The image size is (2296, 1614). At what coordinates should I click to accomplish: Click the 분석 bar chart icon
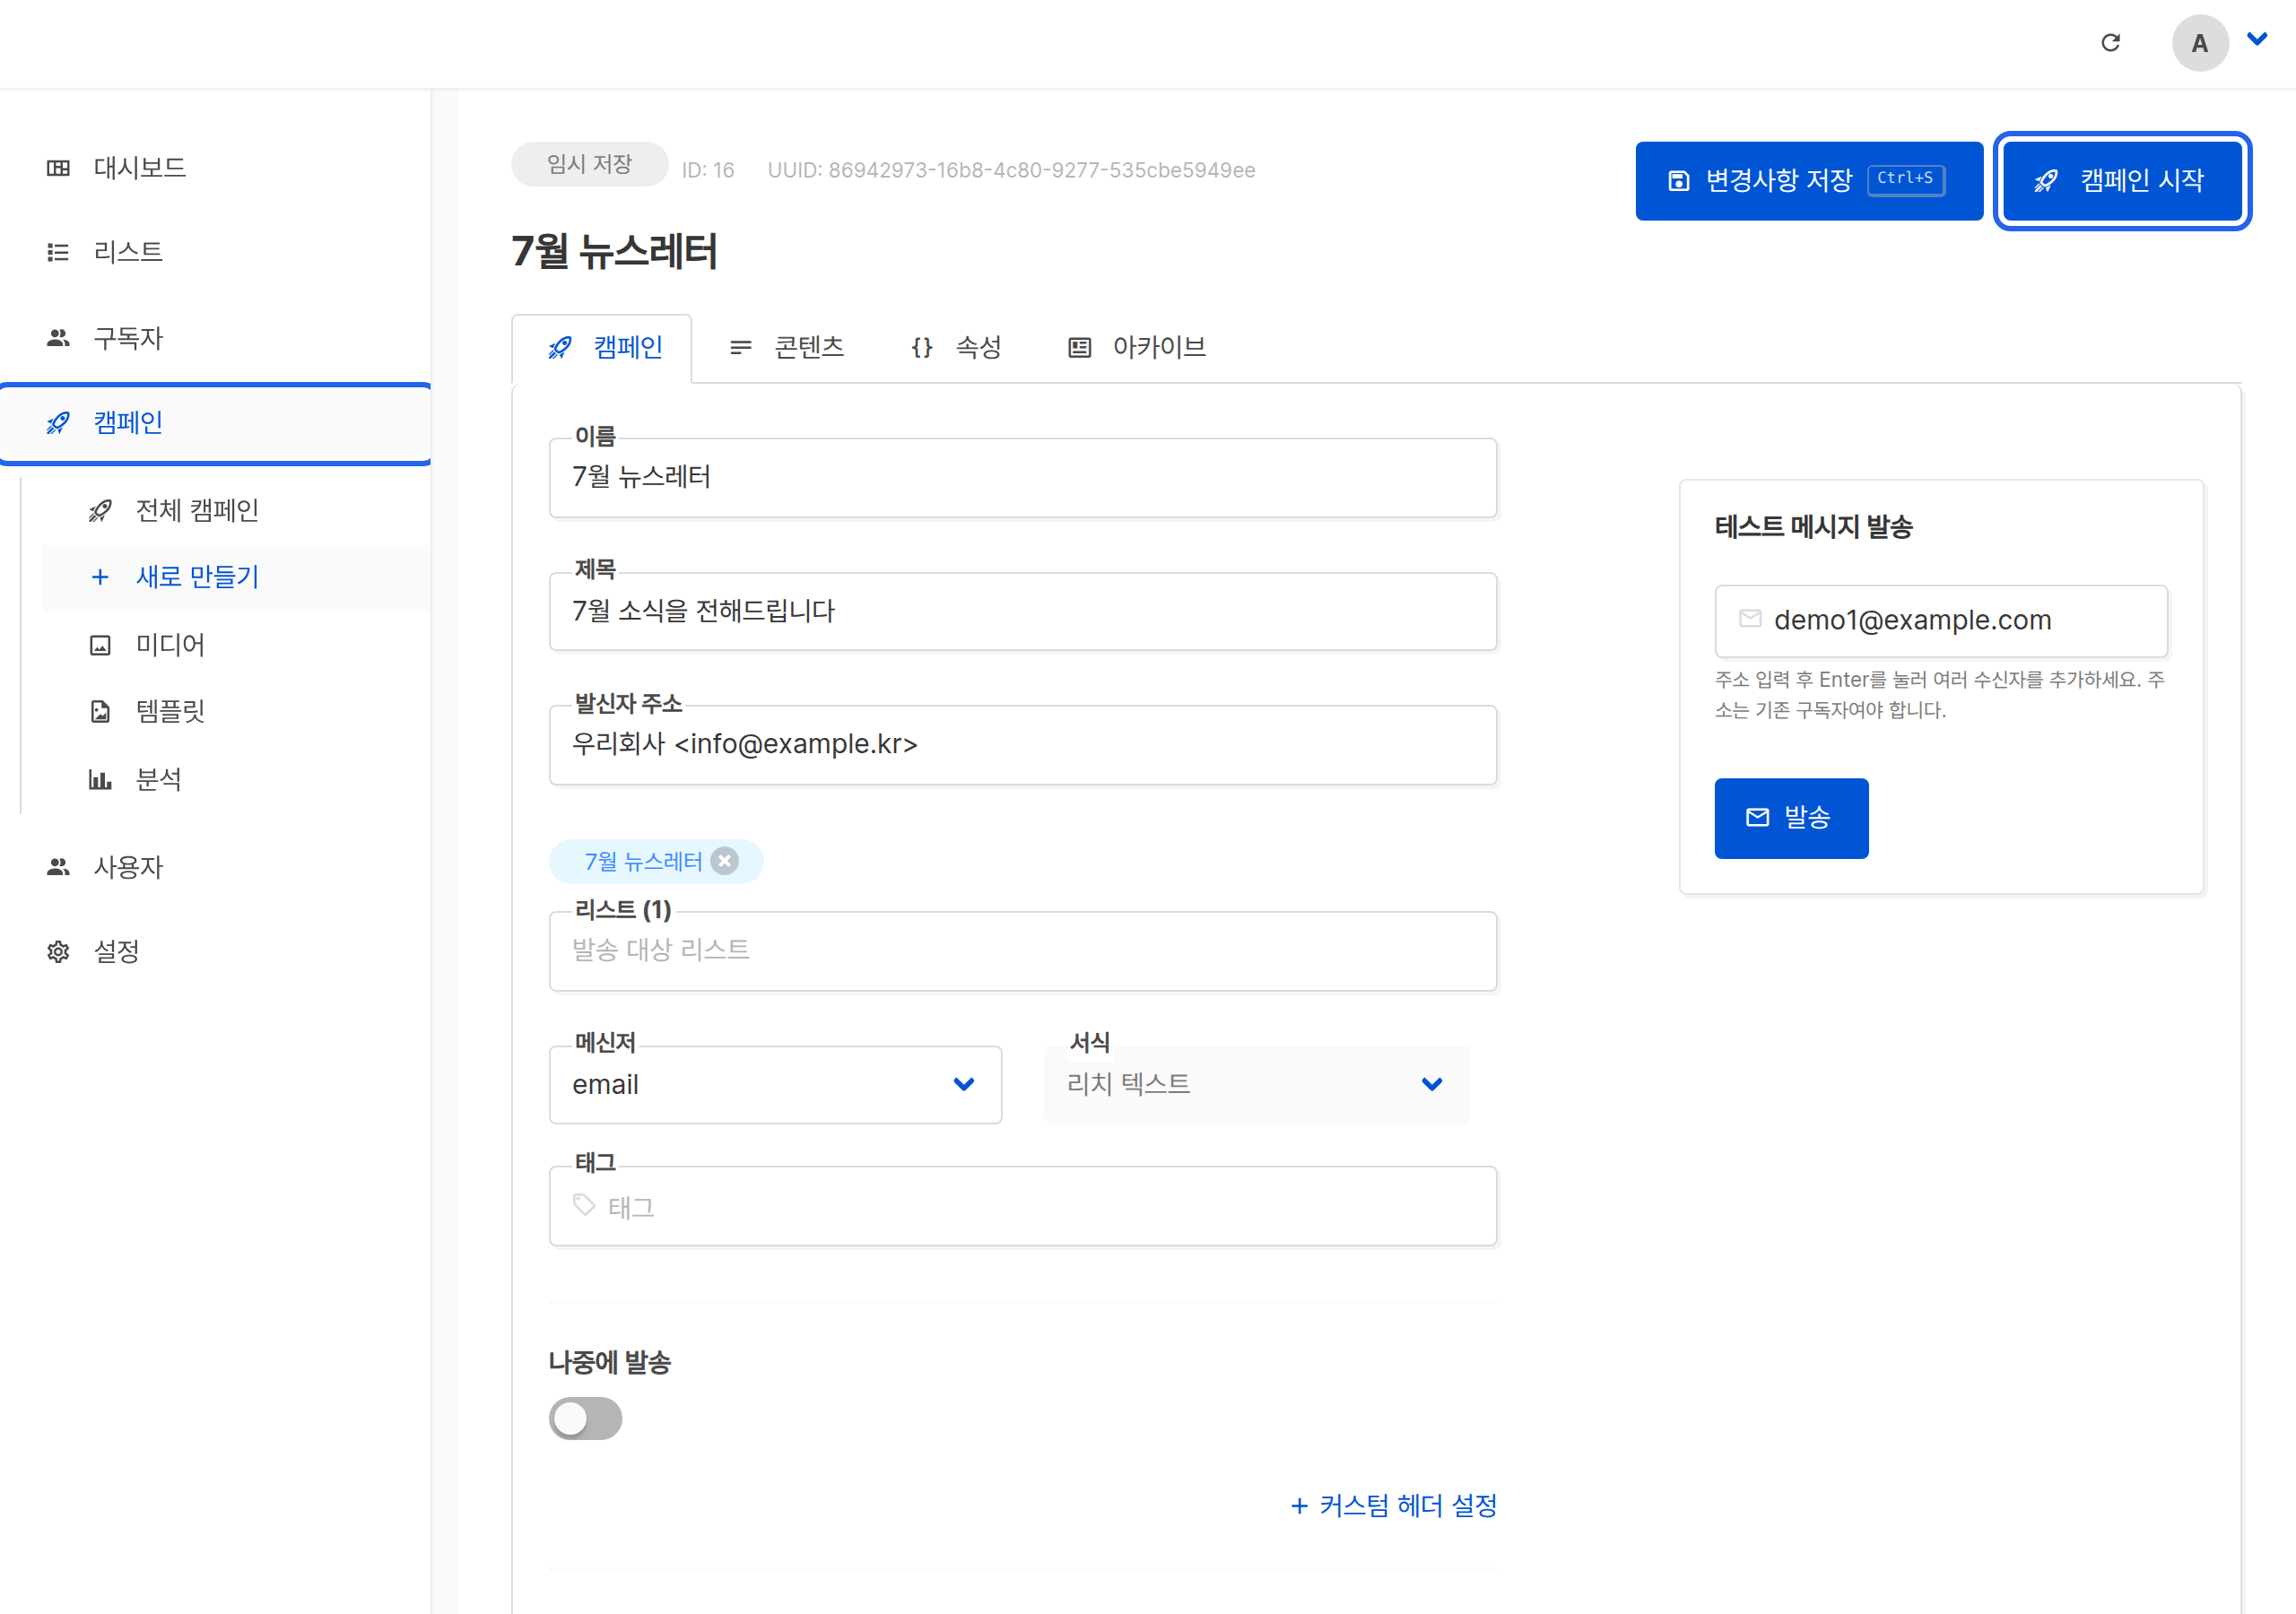(x=100, y=779)
